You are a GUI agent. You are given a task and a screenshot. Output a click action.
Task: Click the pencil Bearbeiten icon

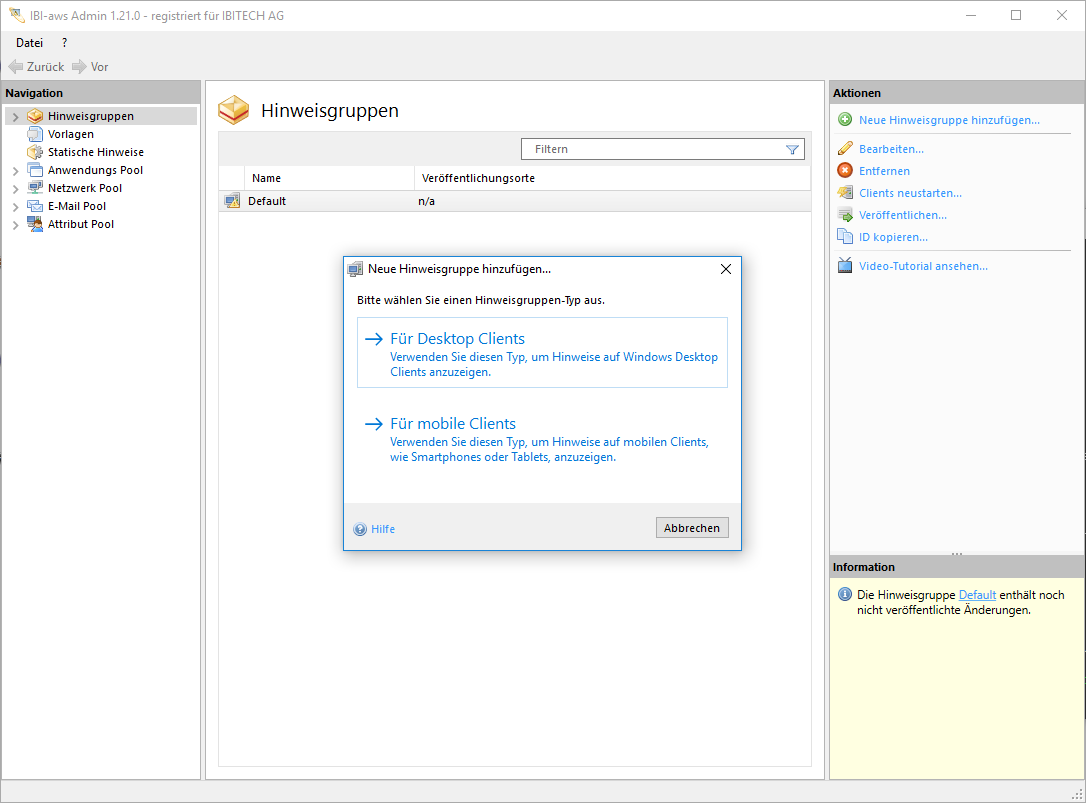point(845,149)
